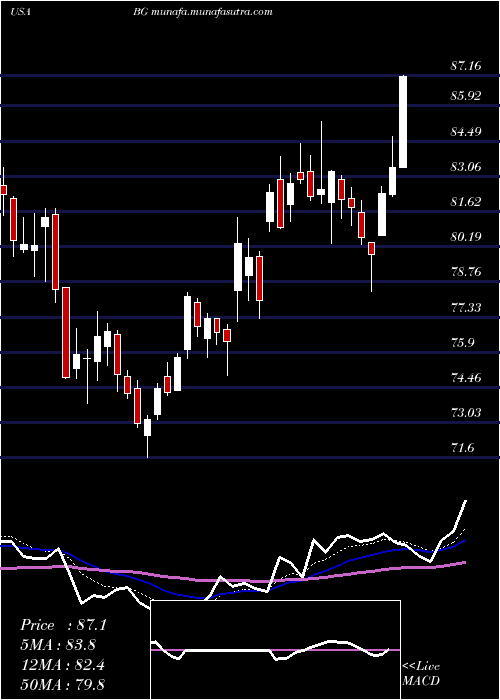
Task: Click the 78.76 price level label
Action: pyautogui.click(x=466, y=272)
